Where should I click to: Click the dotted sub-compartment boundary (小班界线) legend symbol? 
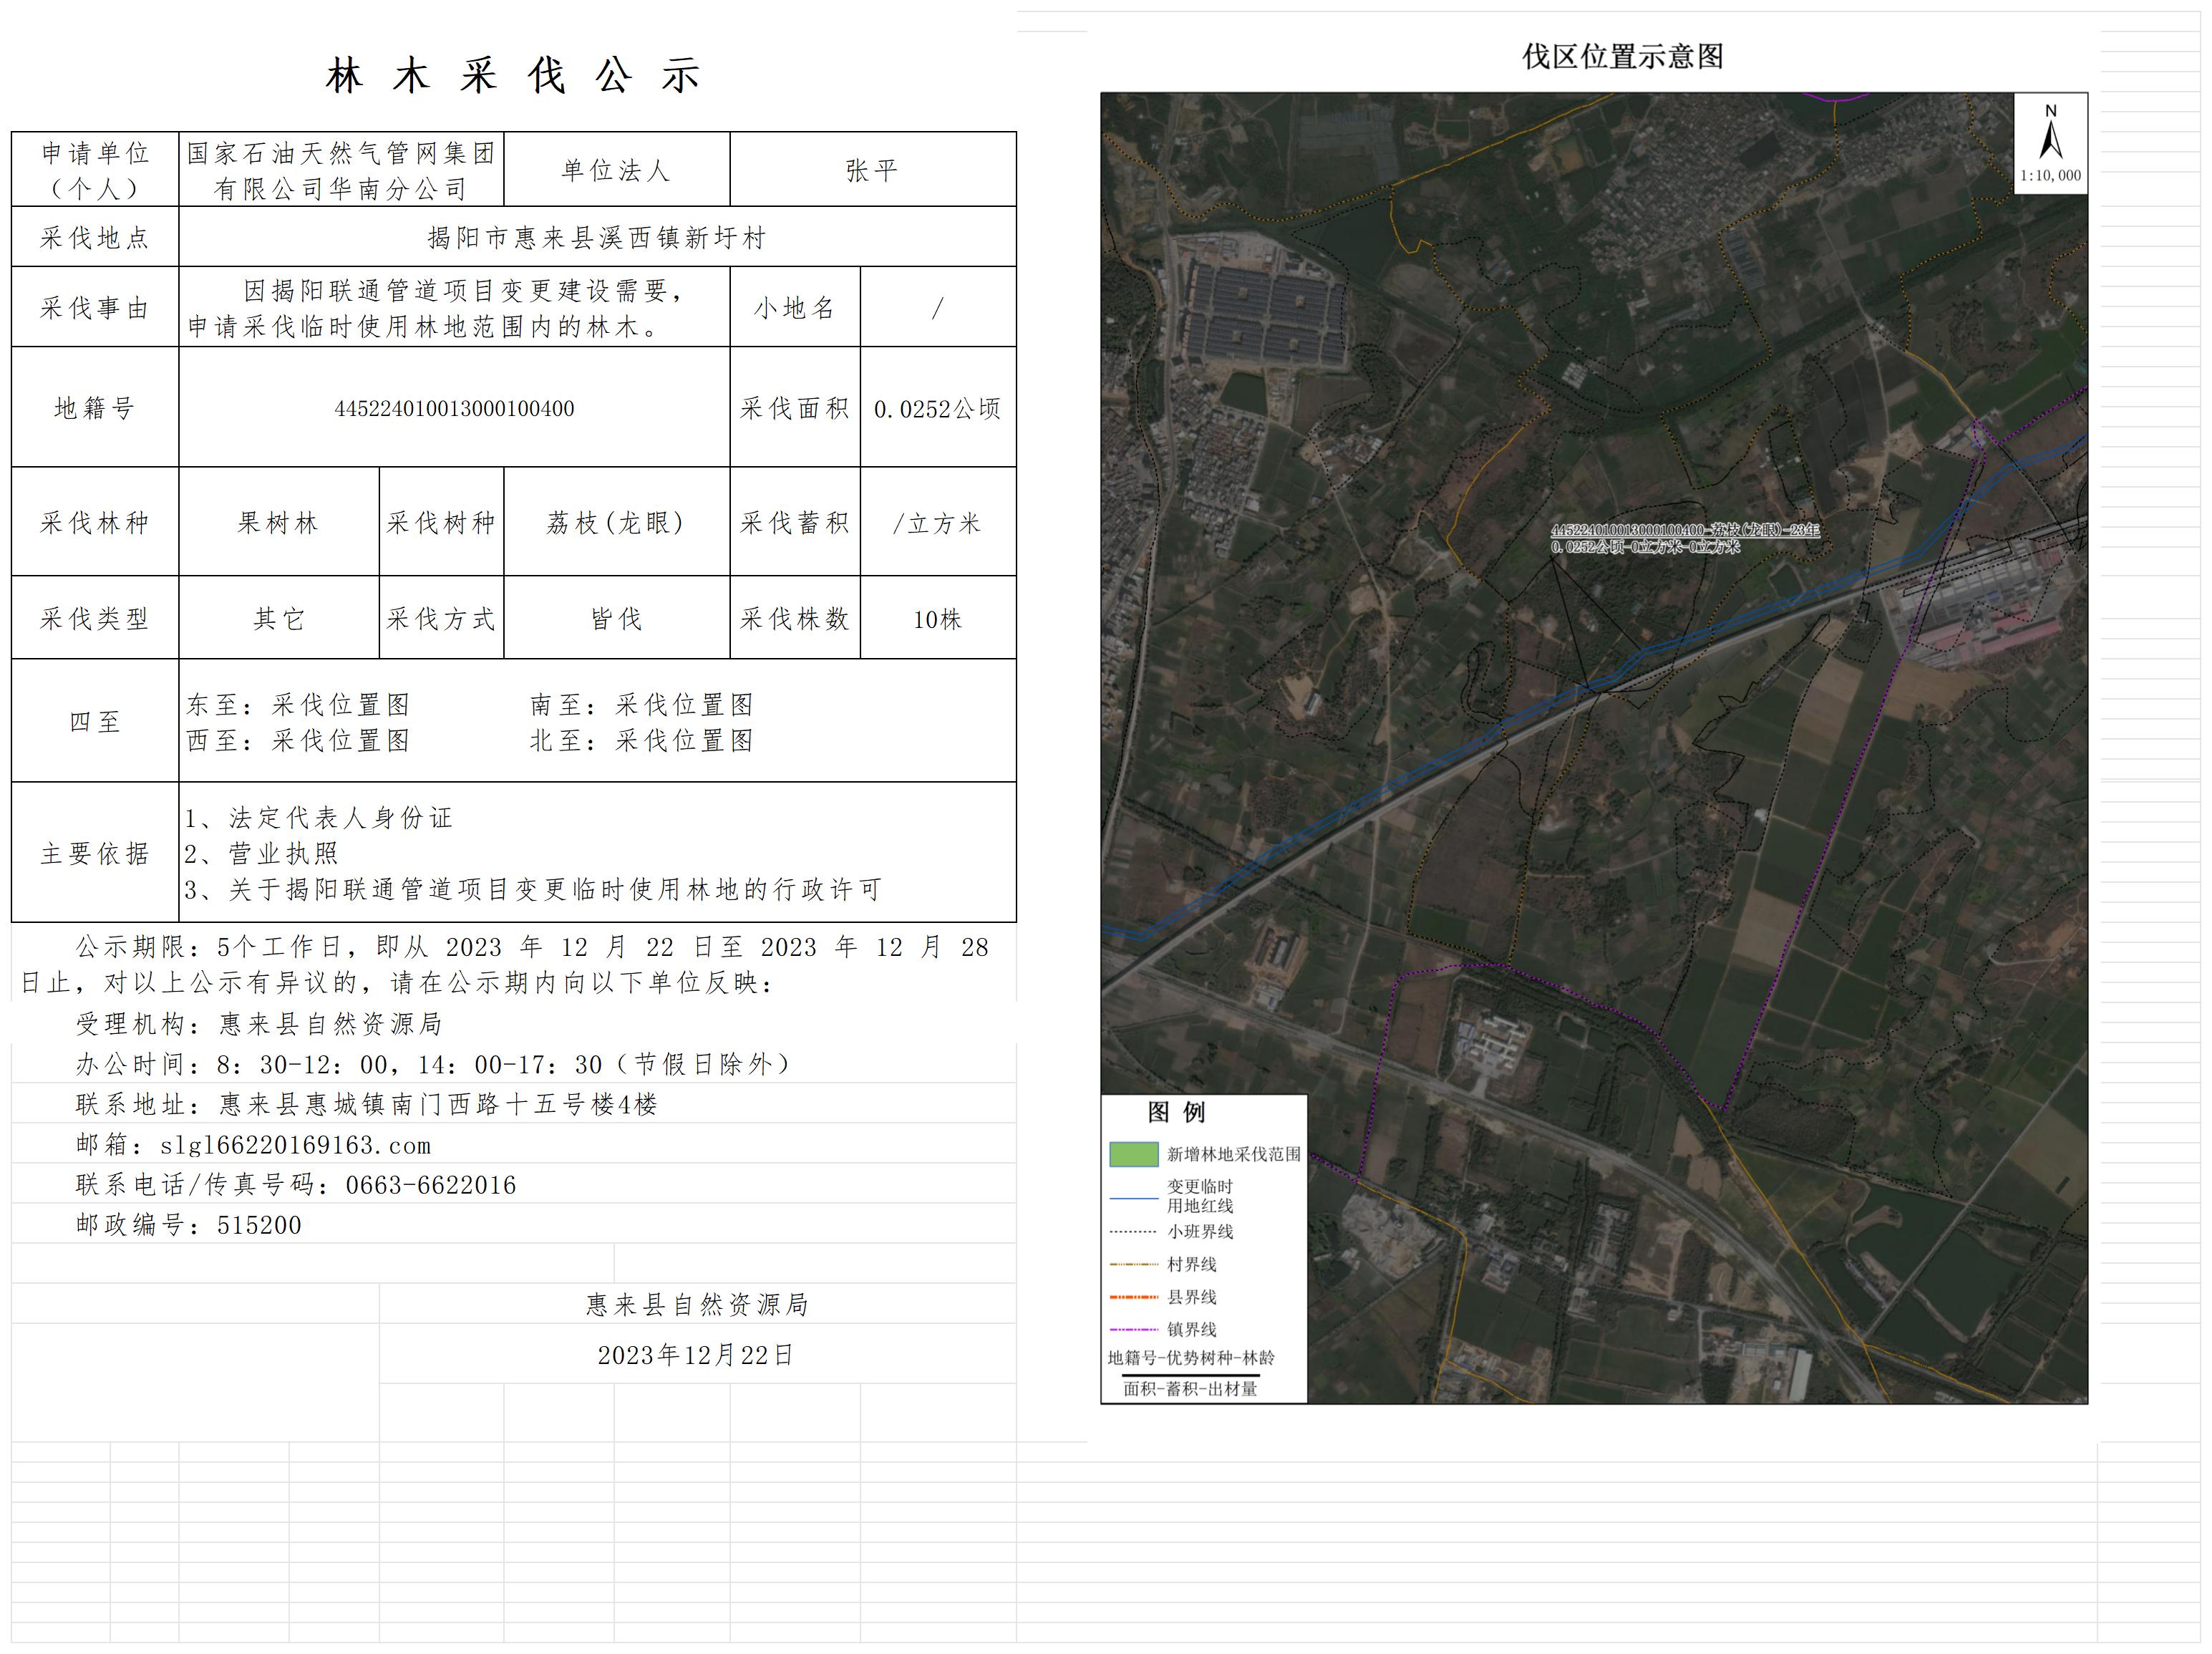coord(1134,1232)
